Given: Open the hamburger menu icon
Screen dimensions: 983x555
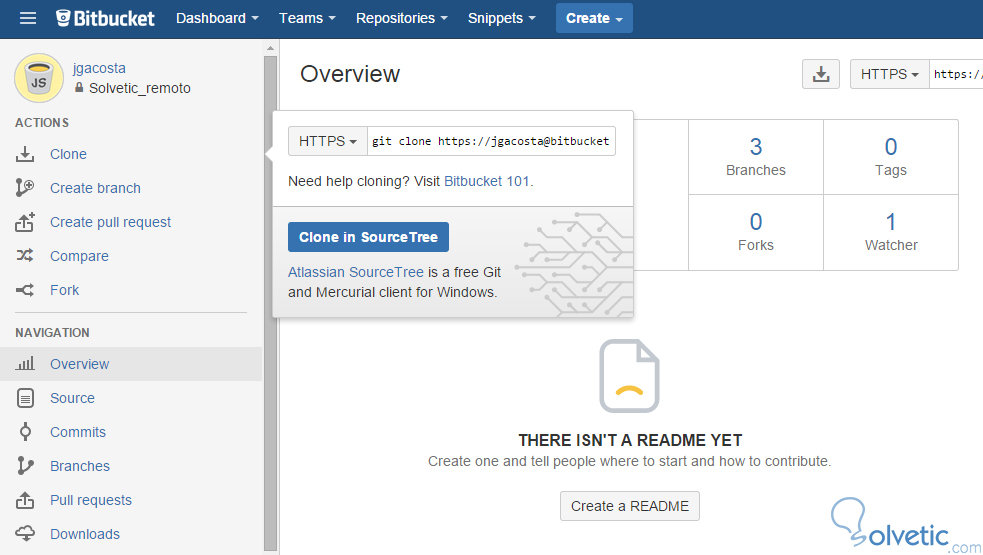Looking at the screenshot, I should point(28,18).
